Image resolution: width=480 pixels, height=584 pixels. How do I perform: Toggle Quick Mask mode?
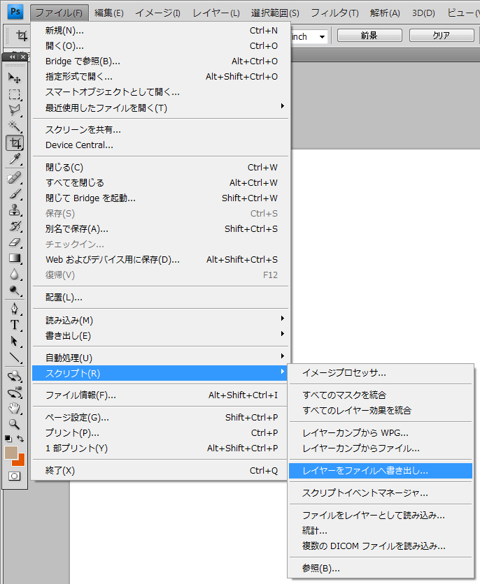15,476
